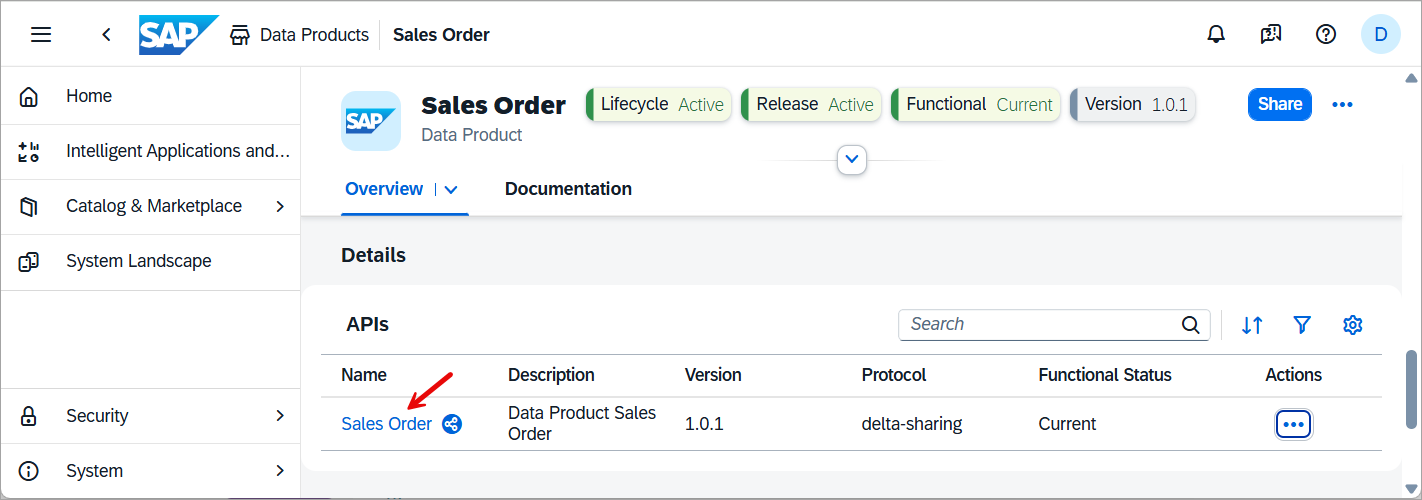Expand the header details chevron
Image resolution: width=1422 pixels, height=500 pixels.
click(x=852, y=159)
